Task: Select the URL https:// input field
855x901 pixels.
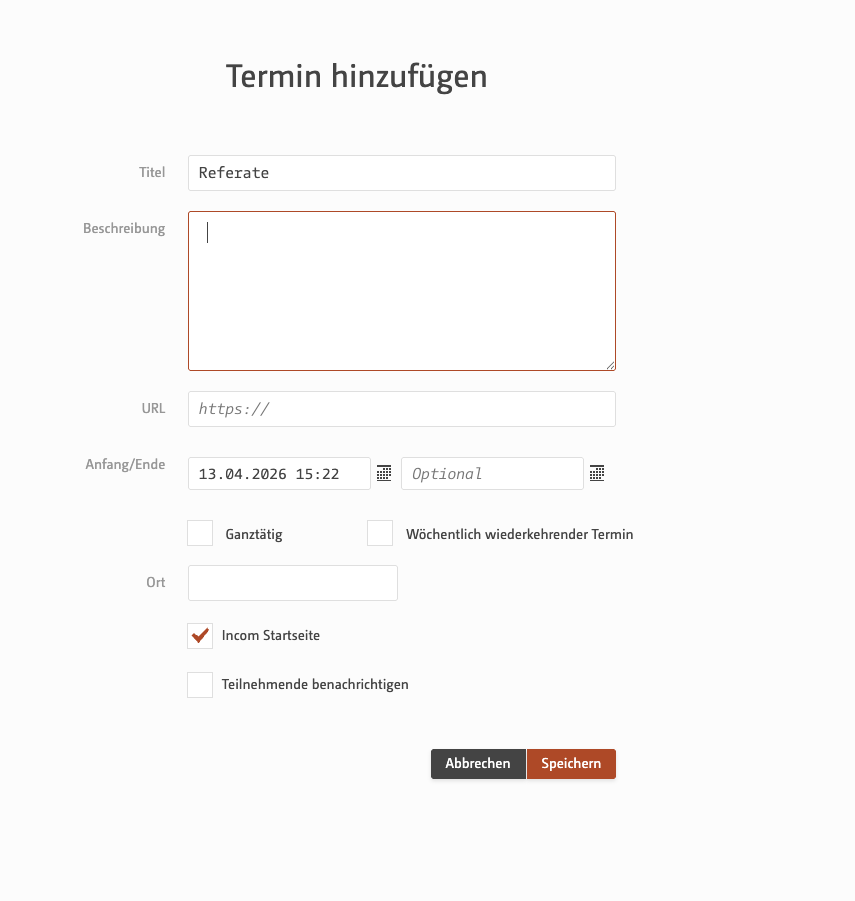Action: pyautogui.click(x=402, y=409)
